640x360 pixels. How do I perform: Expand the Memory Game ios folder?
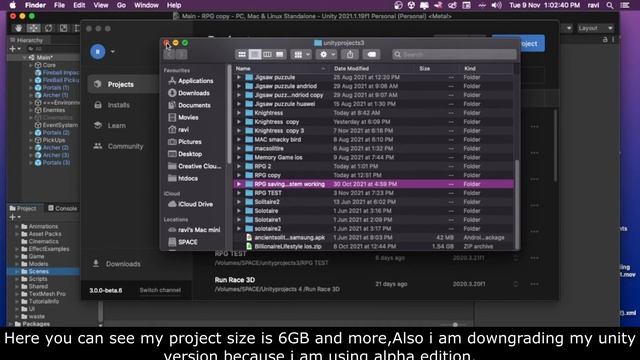pos(239,158)
